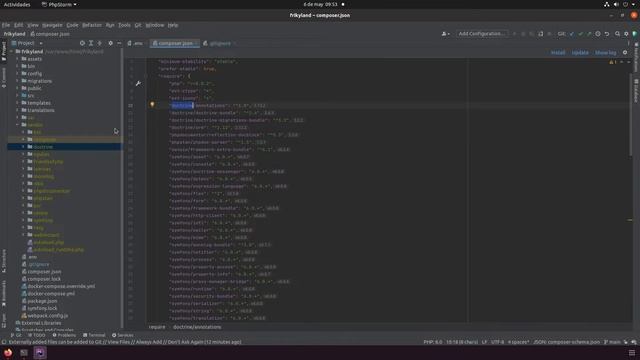Open the Navigate menu

tap(52, 25)
